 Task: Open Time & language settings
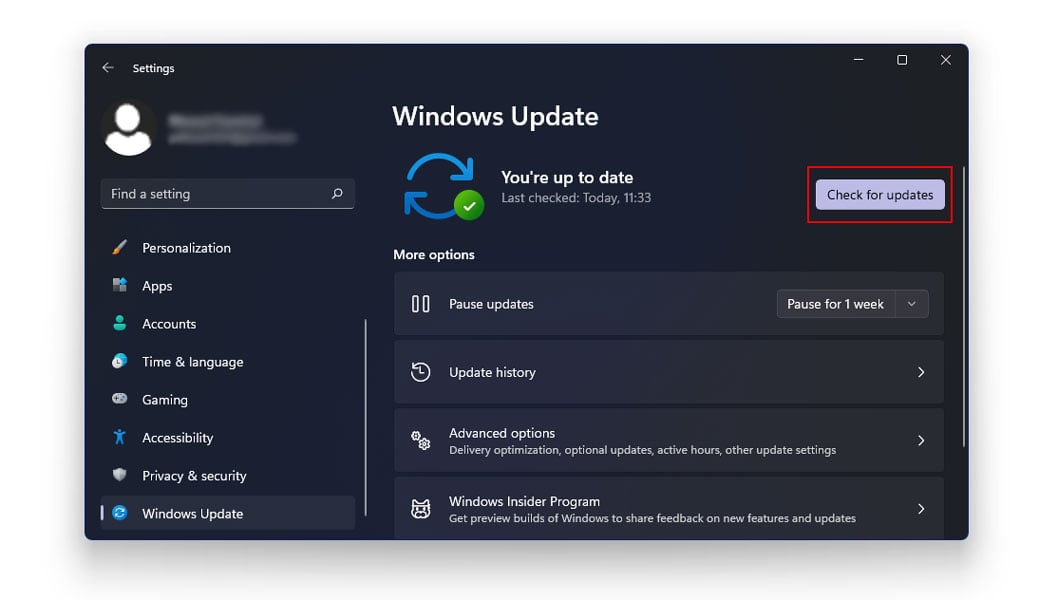(x=227, y=361)
